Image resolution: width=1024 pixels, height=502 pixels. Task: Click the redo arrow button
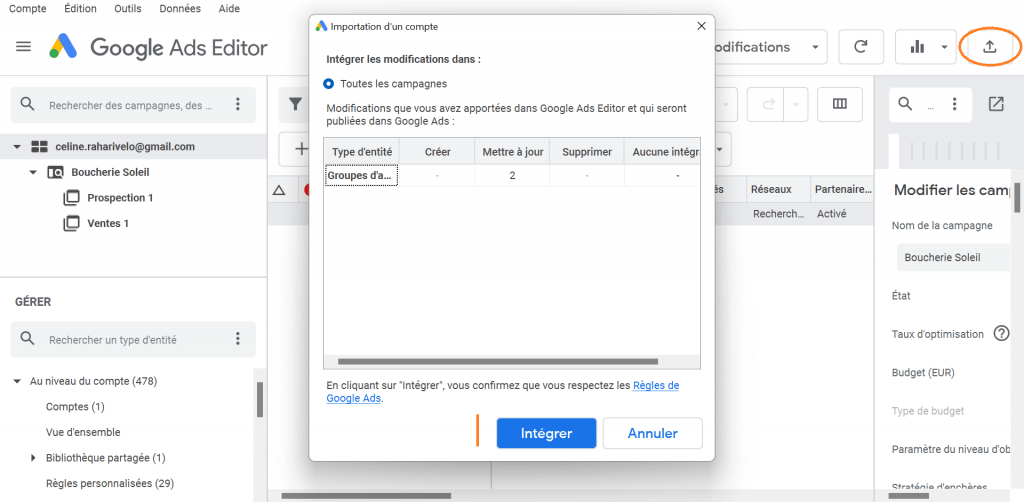(768, 104)
